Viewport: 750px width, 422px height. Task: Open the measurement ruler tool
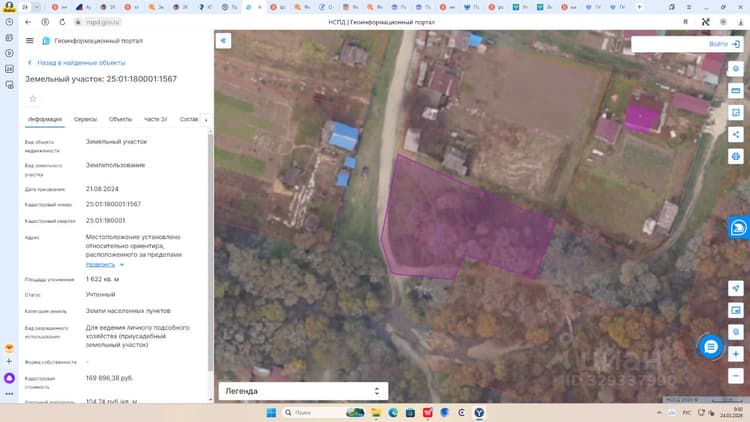pyautogui.click(x=736, y=90)
